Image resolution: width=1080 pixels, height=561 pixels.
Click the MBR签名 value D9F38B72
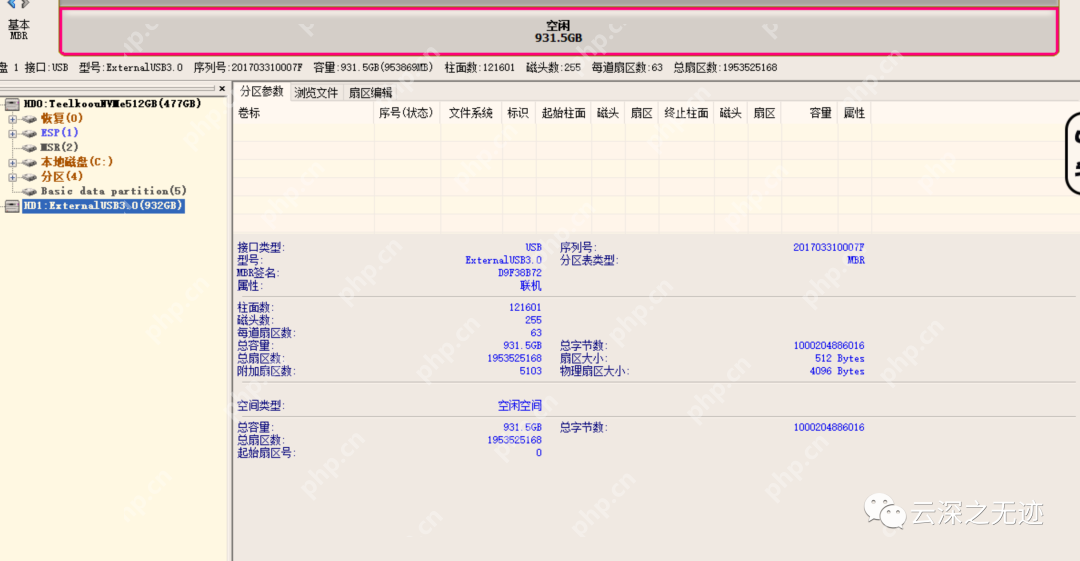[520, 273]
